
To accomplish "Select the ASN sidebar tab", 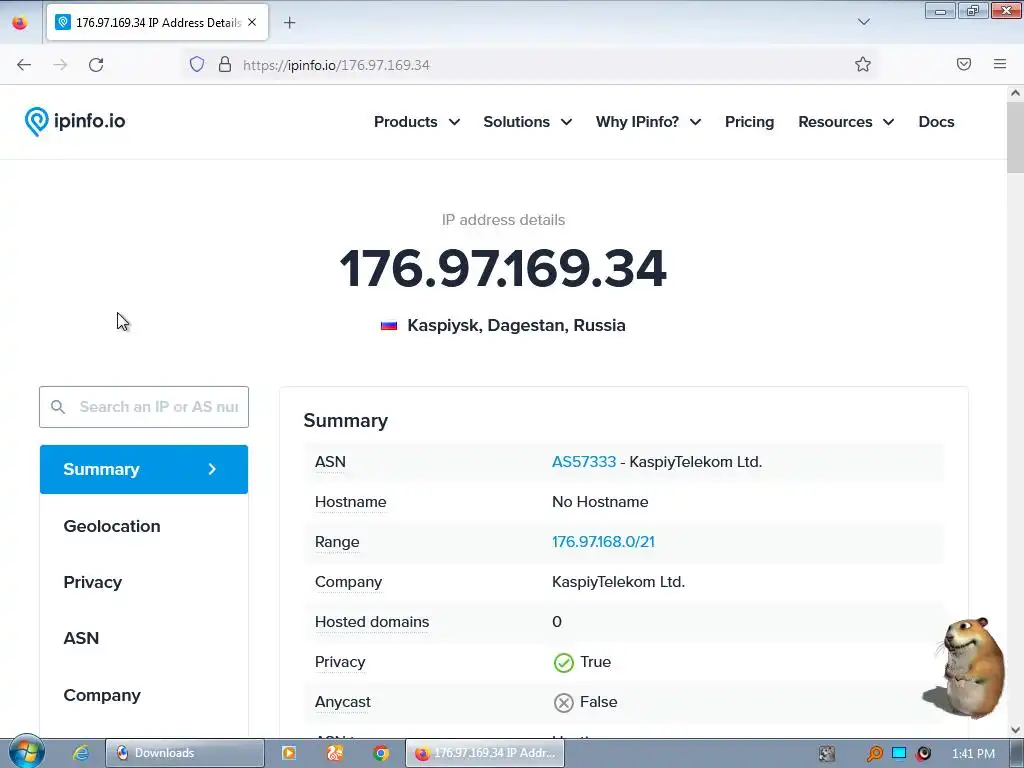I will coord(144,639).
